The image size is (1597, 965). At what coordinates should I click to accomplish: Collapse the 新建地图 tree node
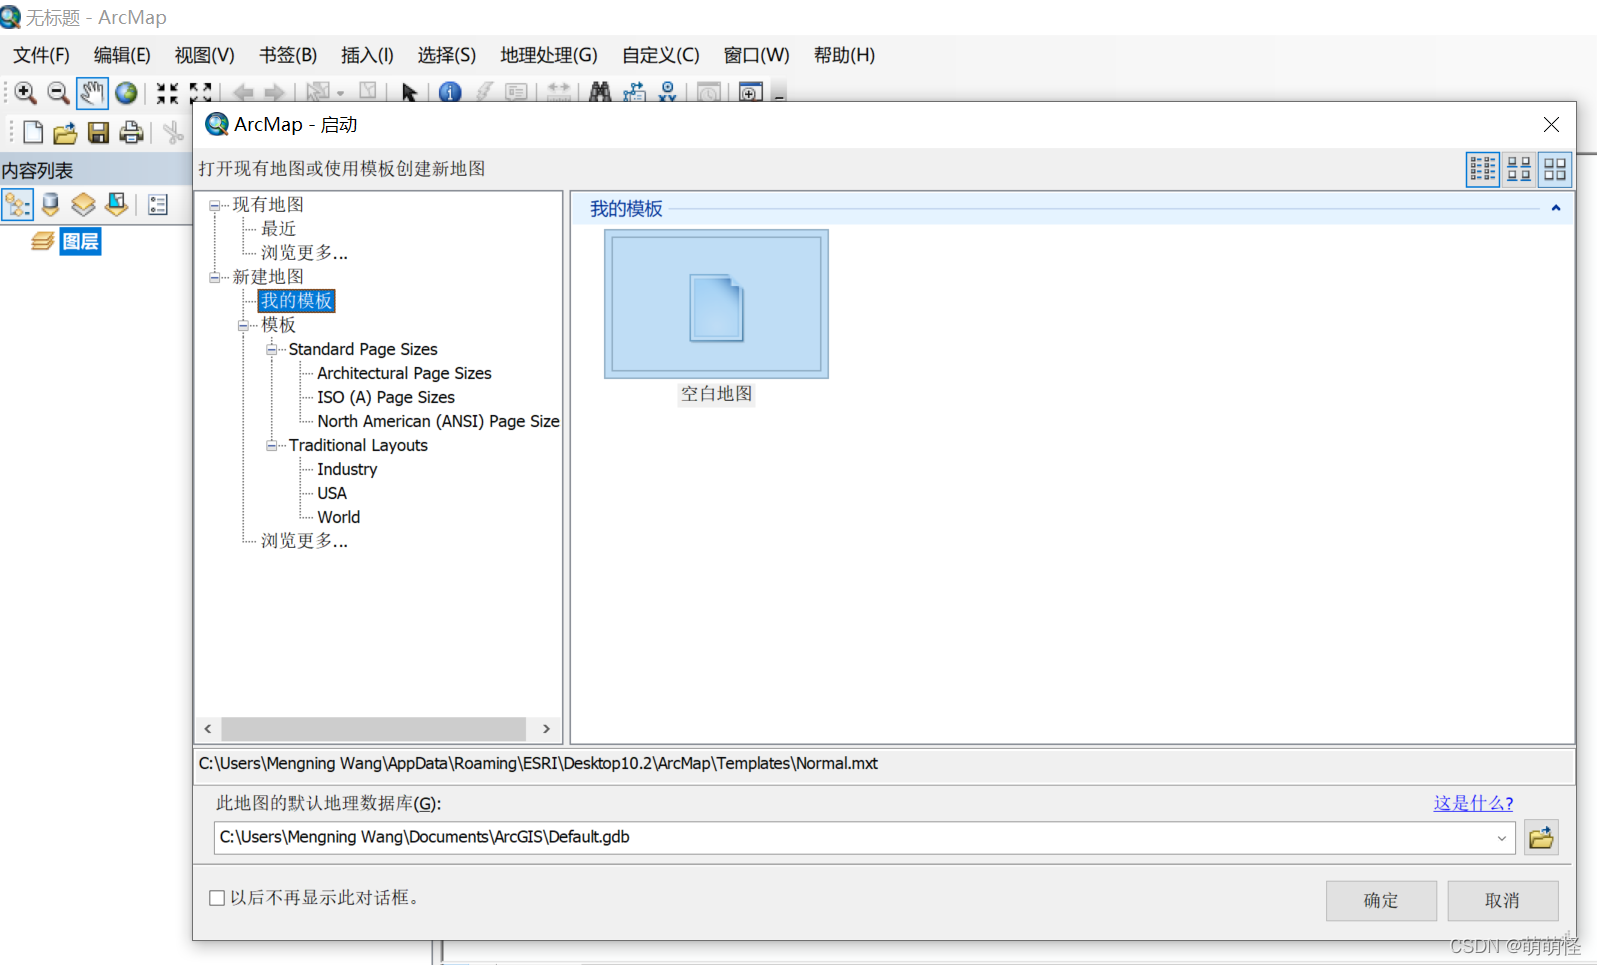(214, 277)
